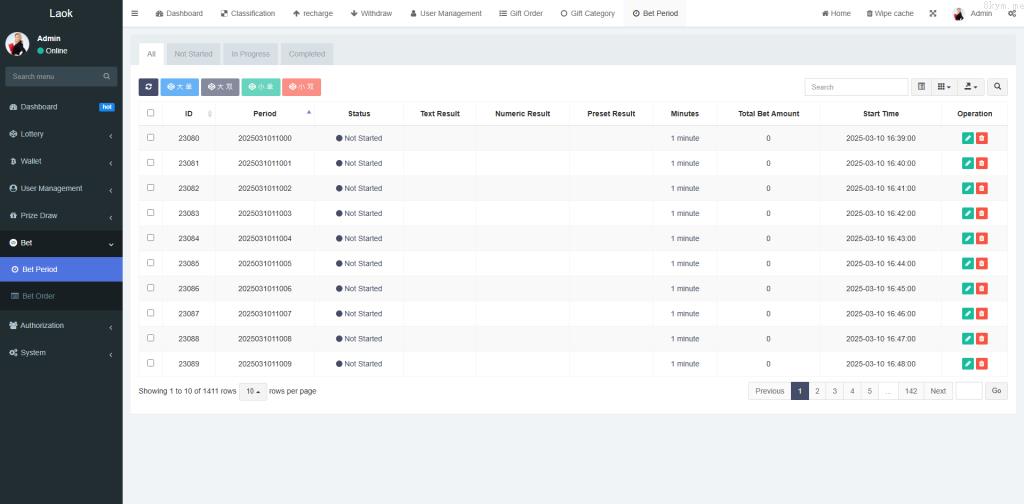1024x504 pixels.
Task: Open the columns visibility dropdown
Action: coord(944,87)
